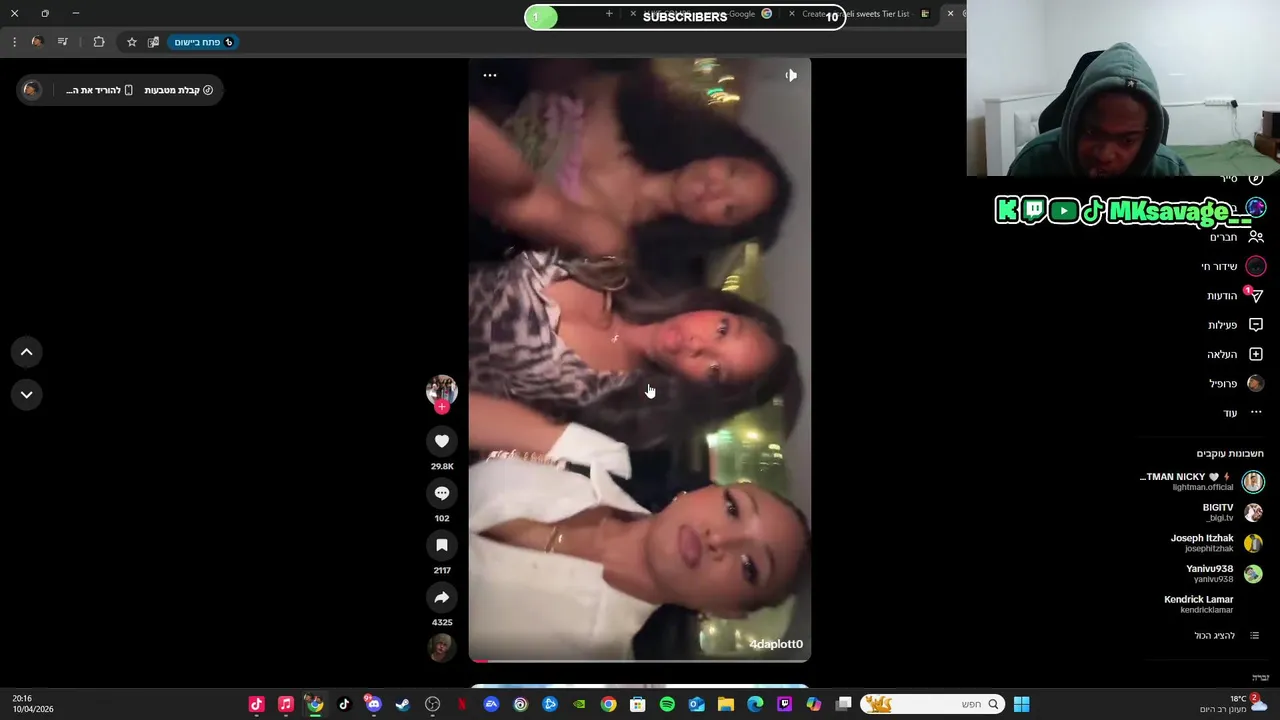Viewport: 1280px width, 720px height.
Task: Open Joseph Itzhak following account
Action: click(1216, 543)
